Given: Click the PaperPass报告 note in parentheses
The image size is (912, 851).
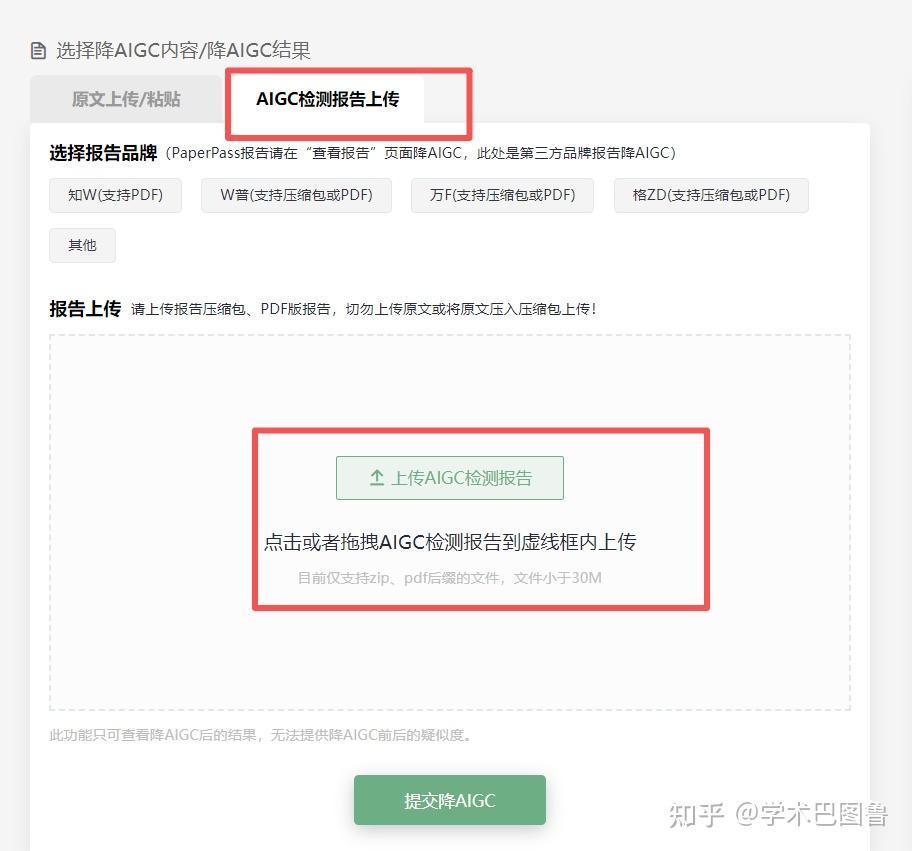Looking at the screenshot, I should [420, 153].
